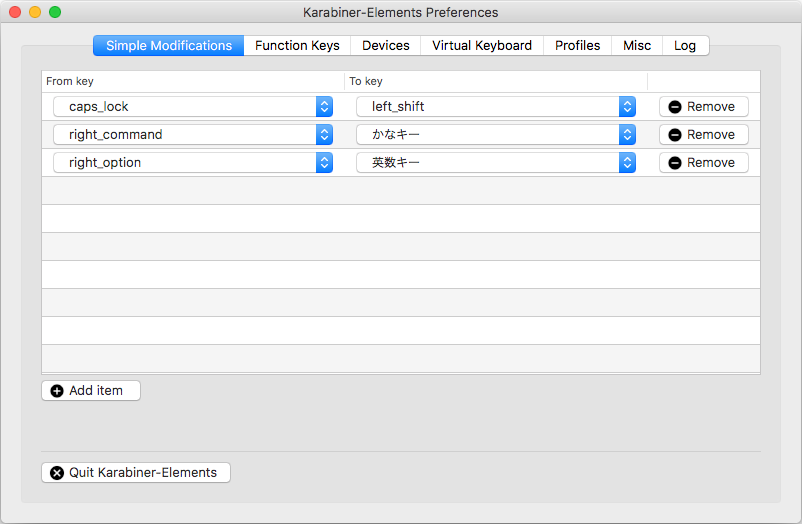
Task: View the Log tab
Action: [685, 46]
